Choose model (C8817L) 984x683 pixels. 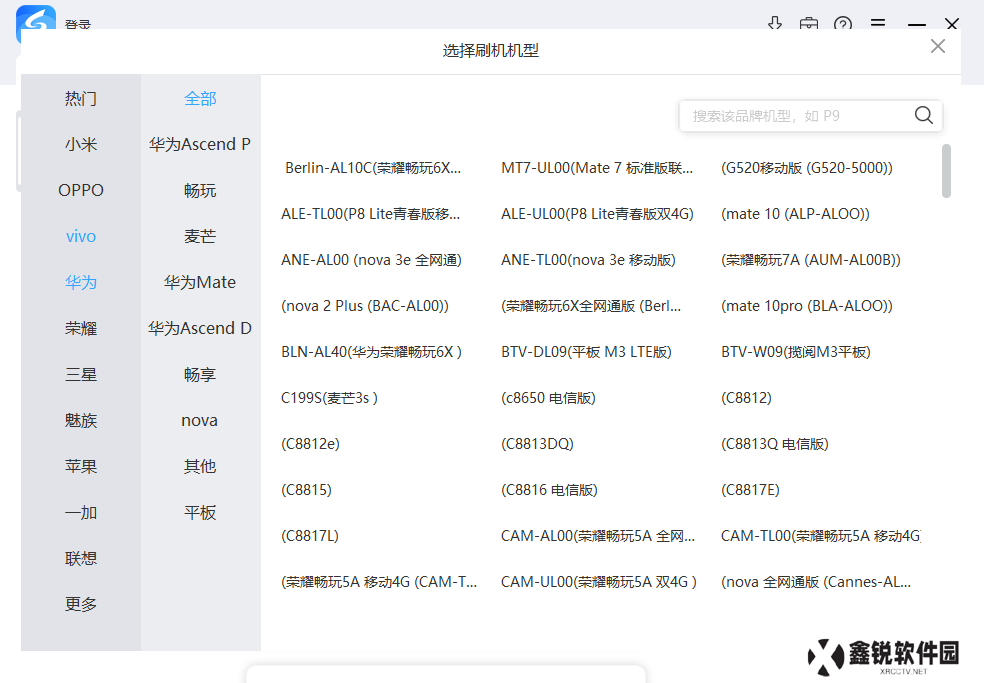(310, 536)
